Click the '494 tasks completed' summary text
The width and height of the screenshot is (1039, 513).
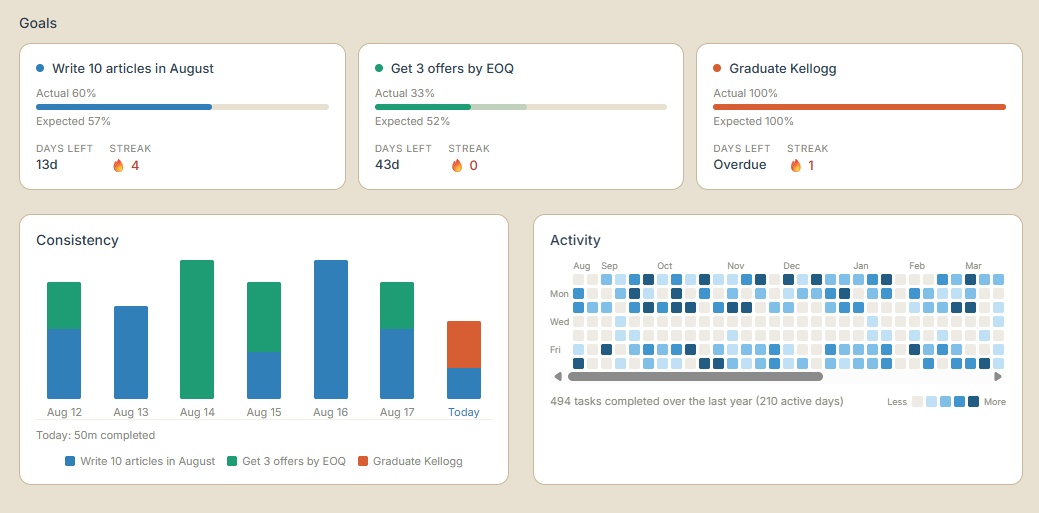click(x=696, y=401)
